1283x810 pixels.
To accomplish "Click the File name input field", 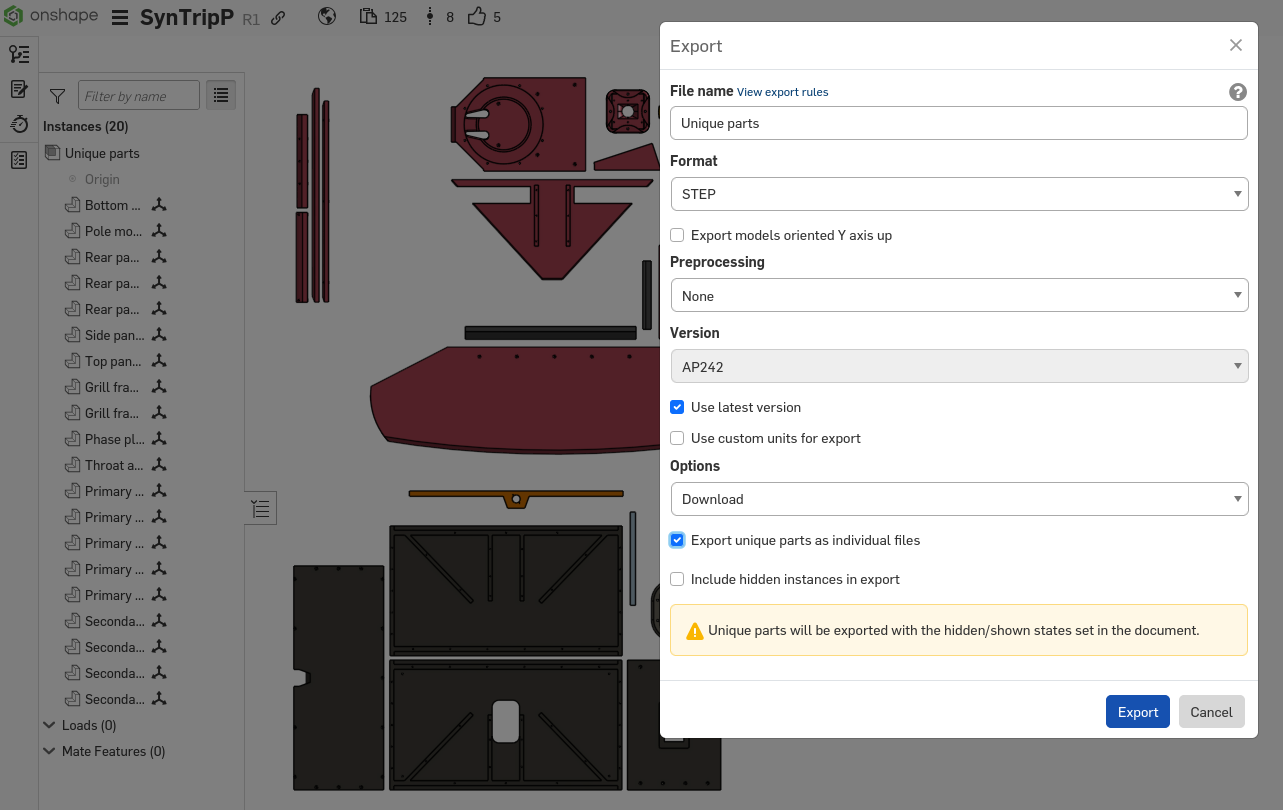I will pos(958,123).
